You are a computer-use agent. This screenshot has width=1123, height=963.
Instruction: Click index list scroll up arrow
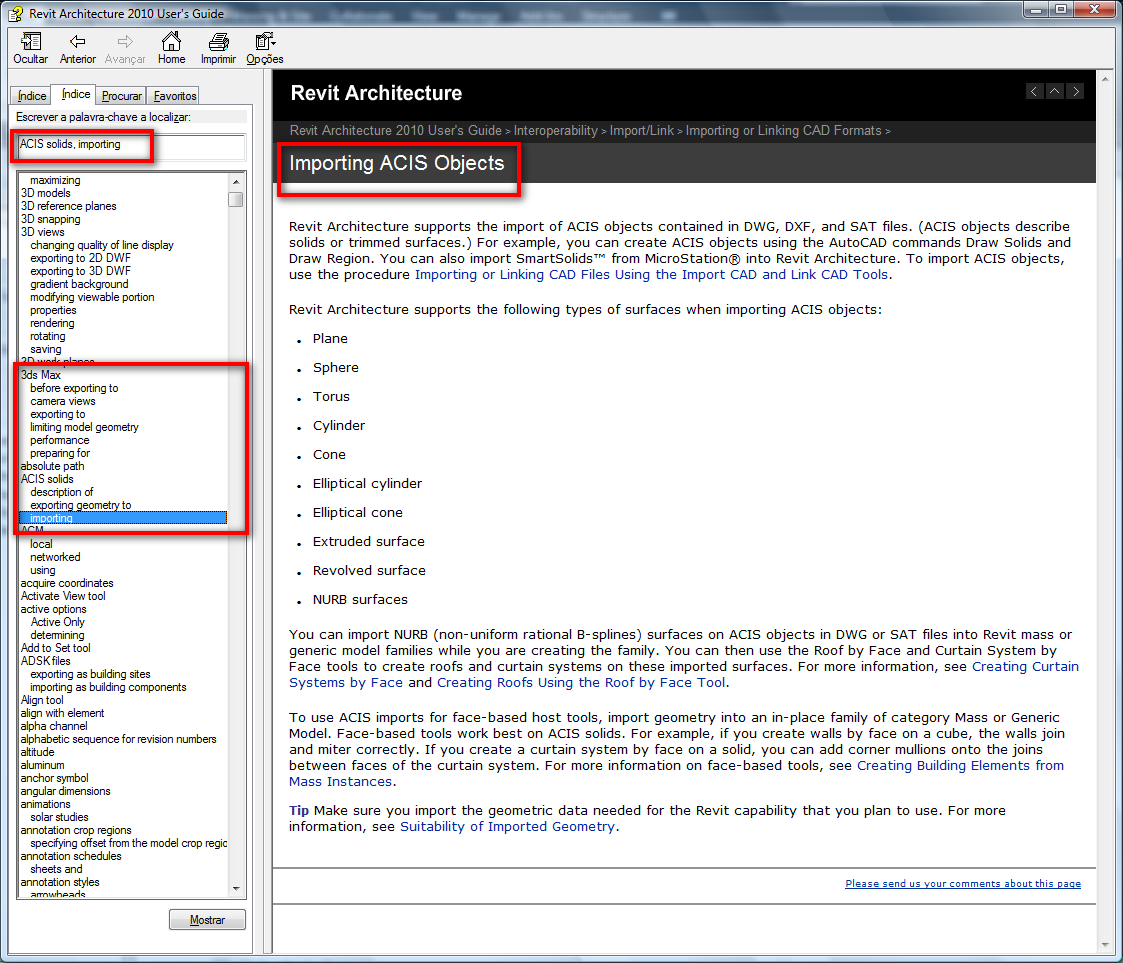pos(236,181)
